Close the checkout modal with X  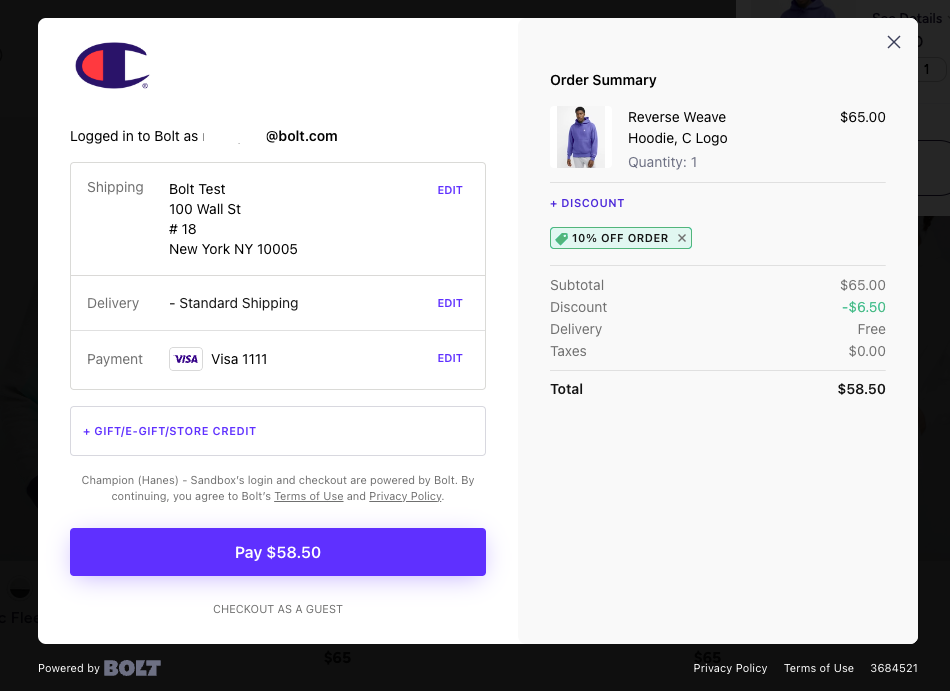pos(894,42)
